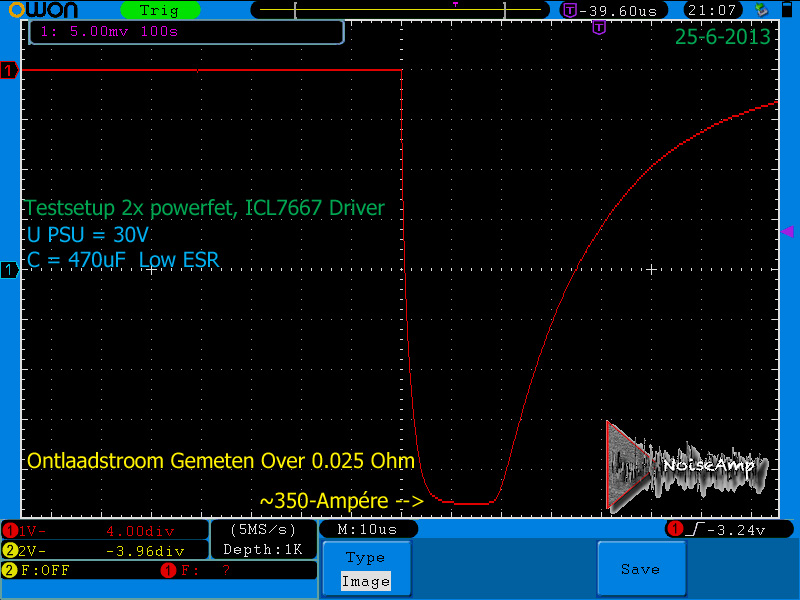Click the '(5MS/s)' sample rate readout
This screenshot has height=600, width=800.
[x=263, y=530]
